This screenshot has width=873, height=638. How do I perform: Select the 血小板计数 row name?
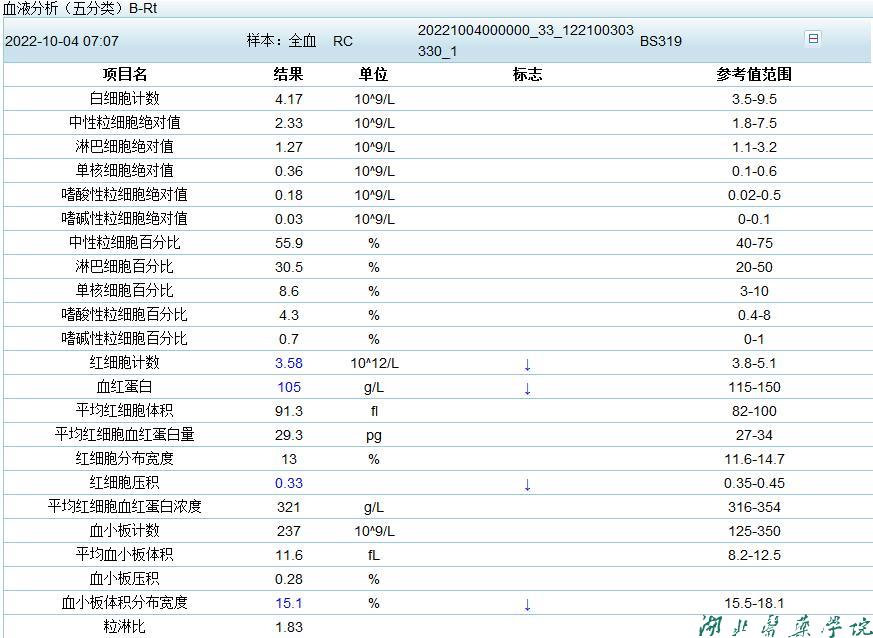(124, 531)
